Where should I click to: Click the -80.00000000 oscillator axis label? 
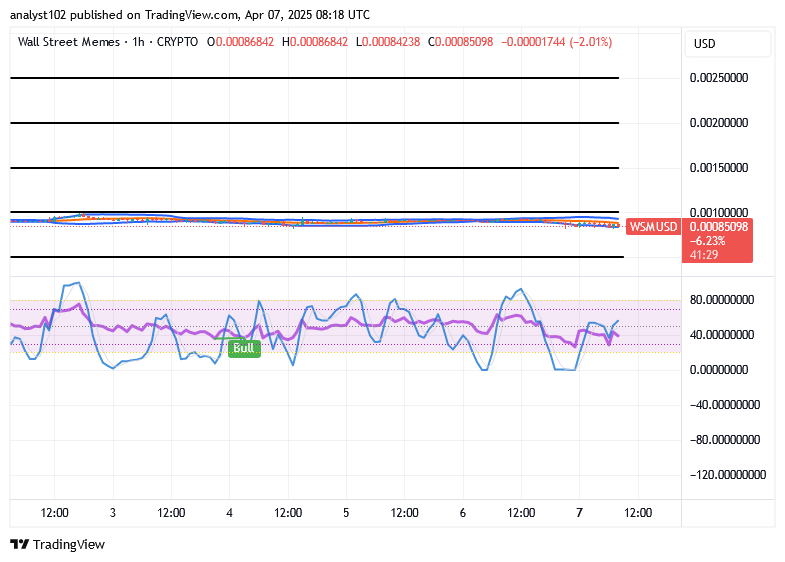click(725, 439)
